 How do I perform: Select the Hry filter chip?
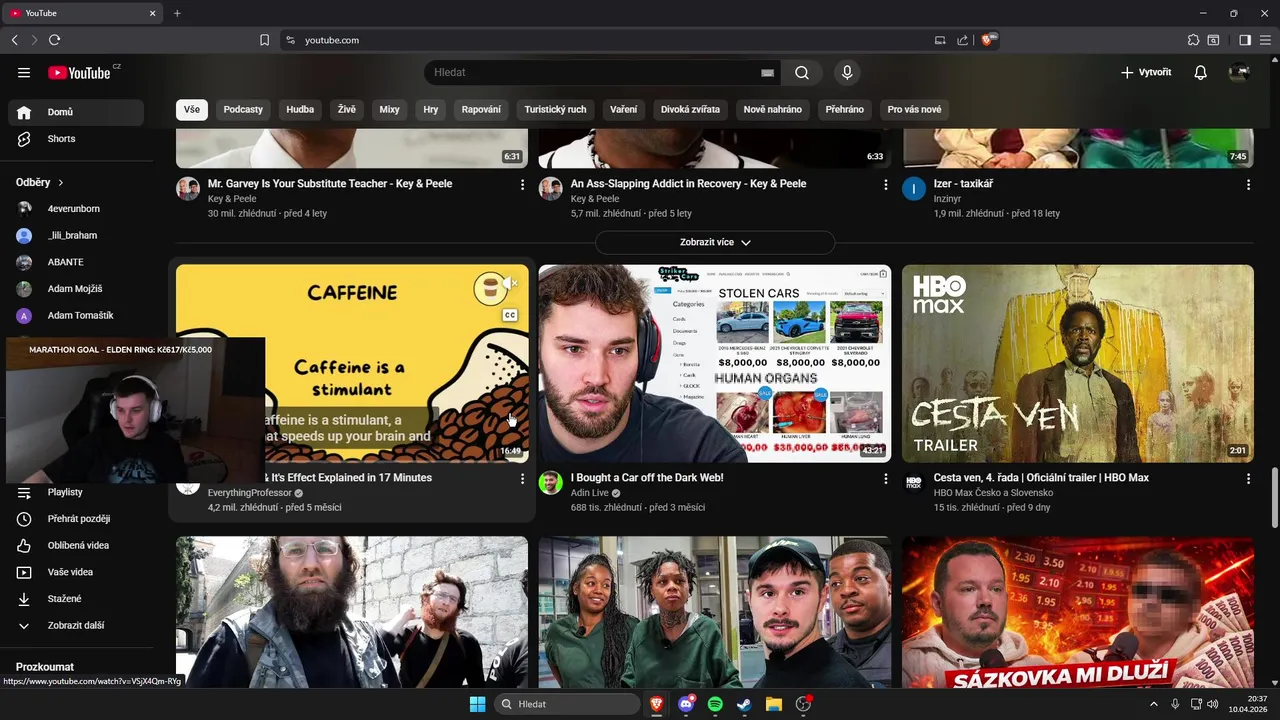tap(431, 109)
